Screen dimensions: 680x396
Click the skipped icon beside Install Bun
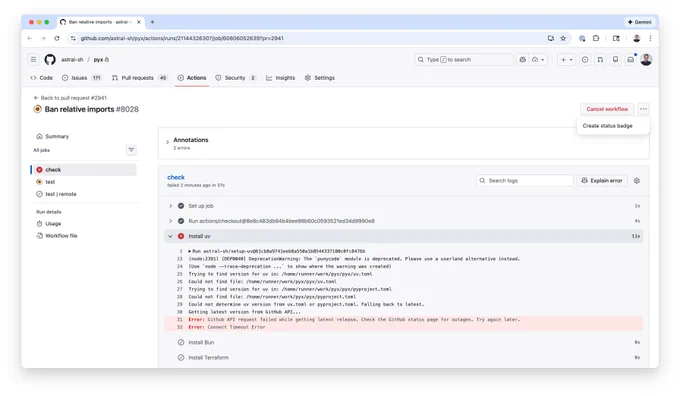coord(181,343)
